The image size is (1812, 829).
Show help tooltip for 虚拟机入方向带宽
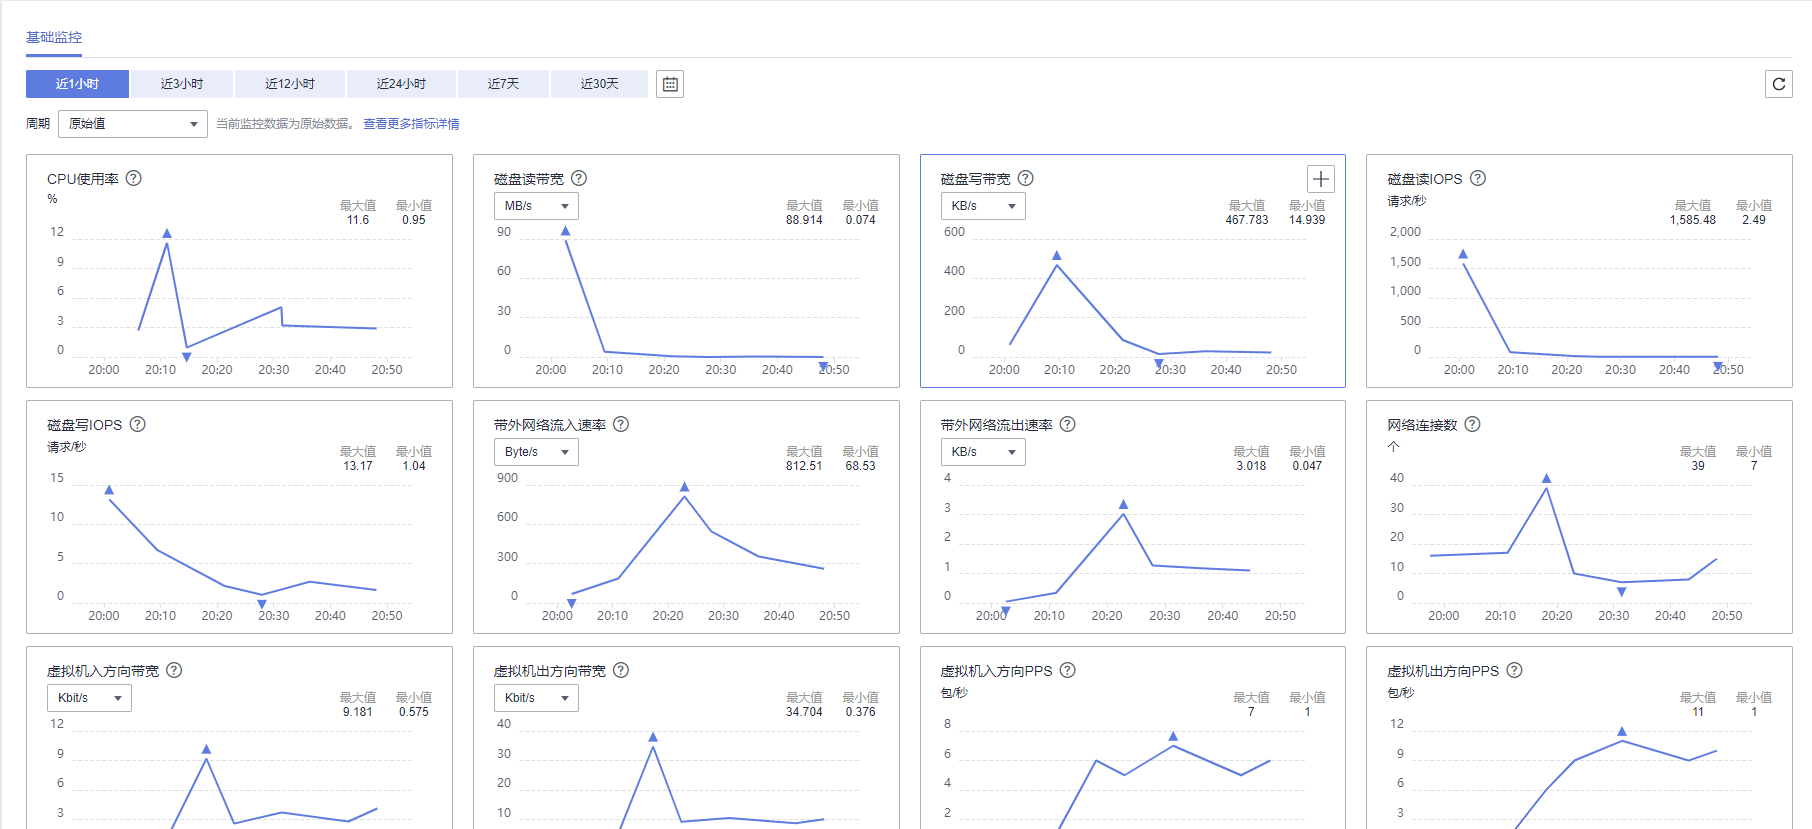click(174, 670)
